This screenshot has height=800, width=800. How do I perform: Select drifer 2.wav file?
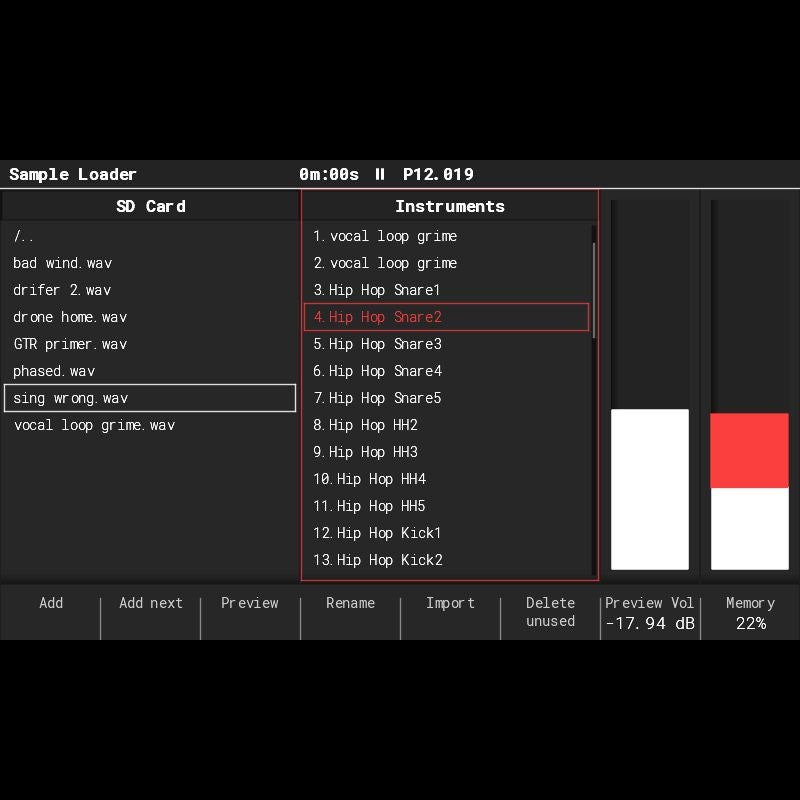(x=150, y=290)
